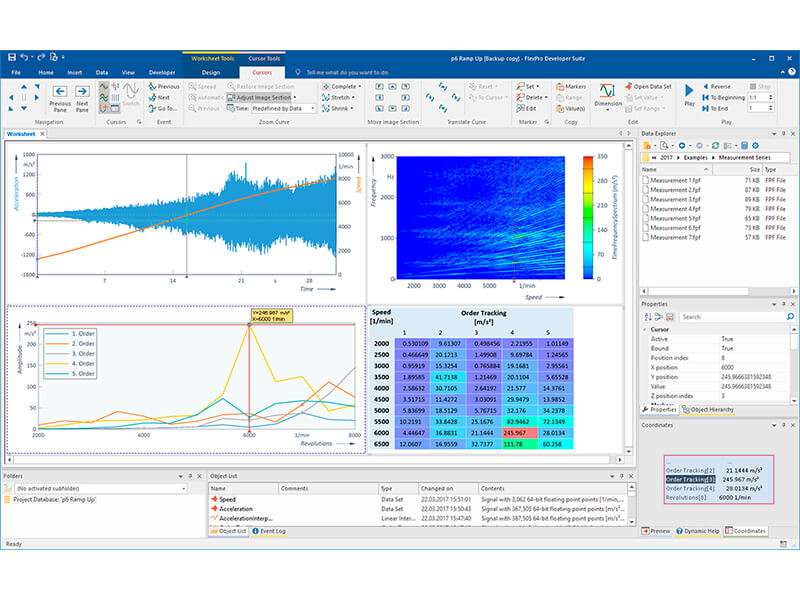800x600 pixels.
Task: Open the Event Log tab
Action: coord(268,531)
